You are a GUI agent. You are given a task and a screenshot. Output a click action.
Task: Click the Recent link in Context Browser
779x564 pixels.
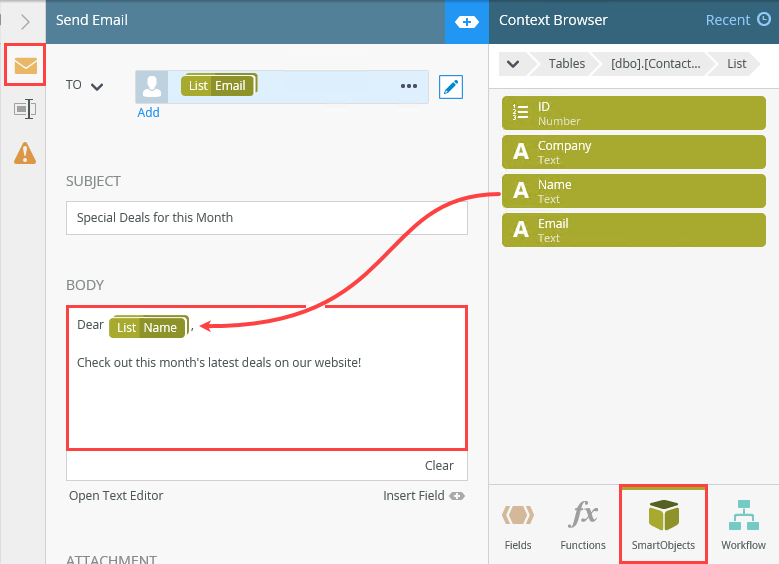[x=727, y=20]
